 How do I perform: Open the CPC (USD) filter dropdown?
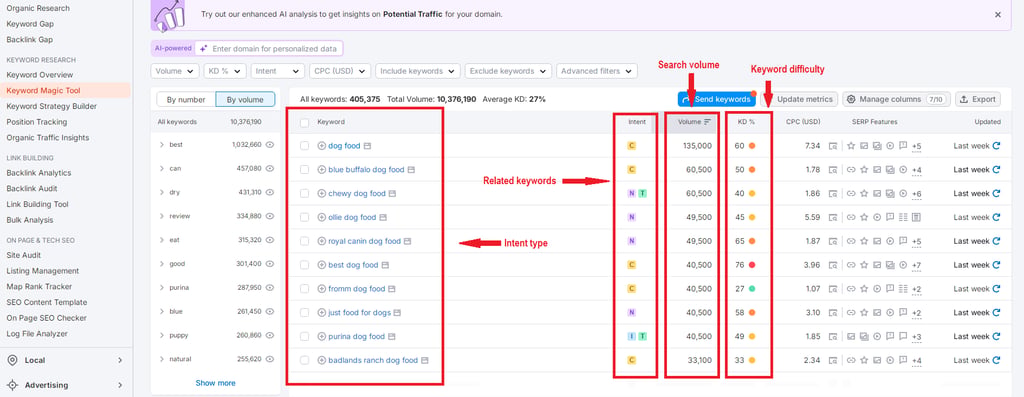coord(340,71)
